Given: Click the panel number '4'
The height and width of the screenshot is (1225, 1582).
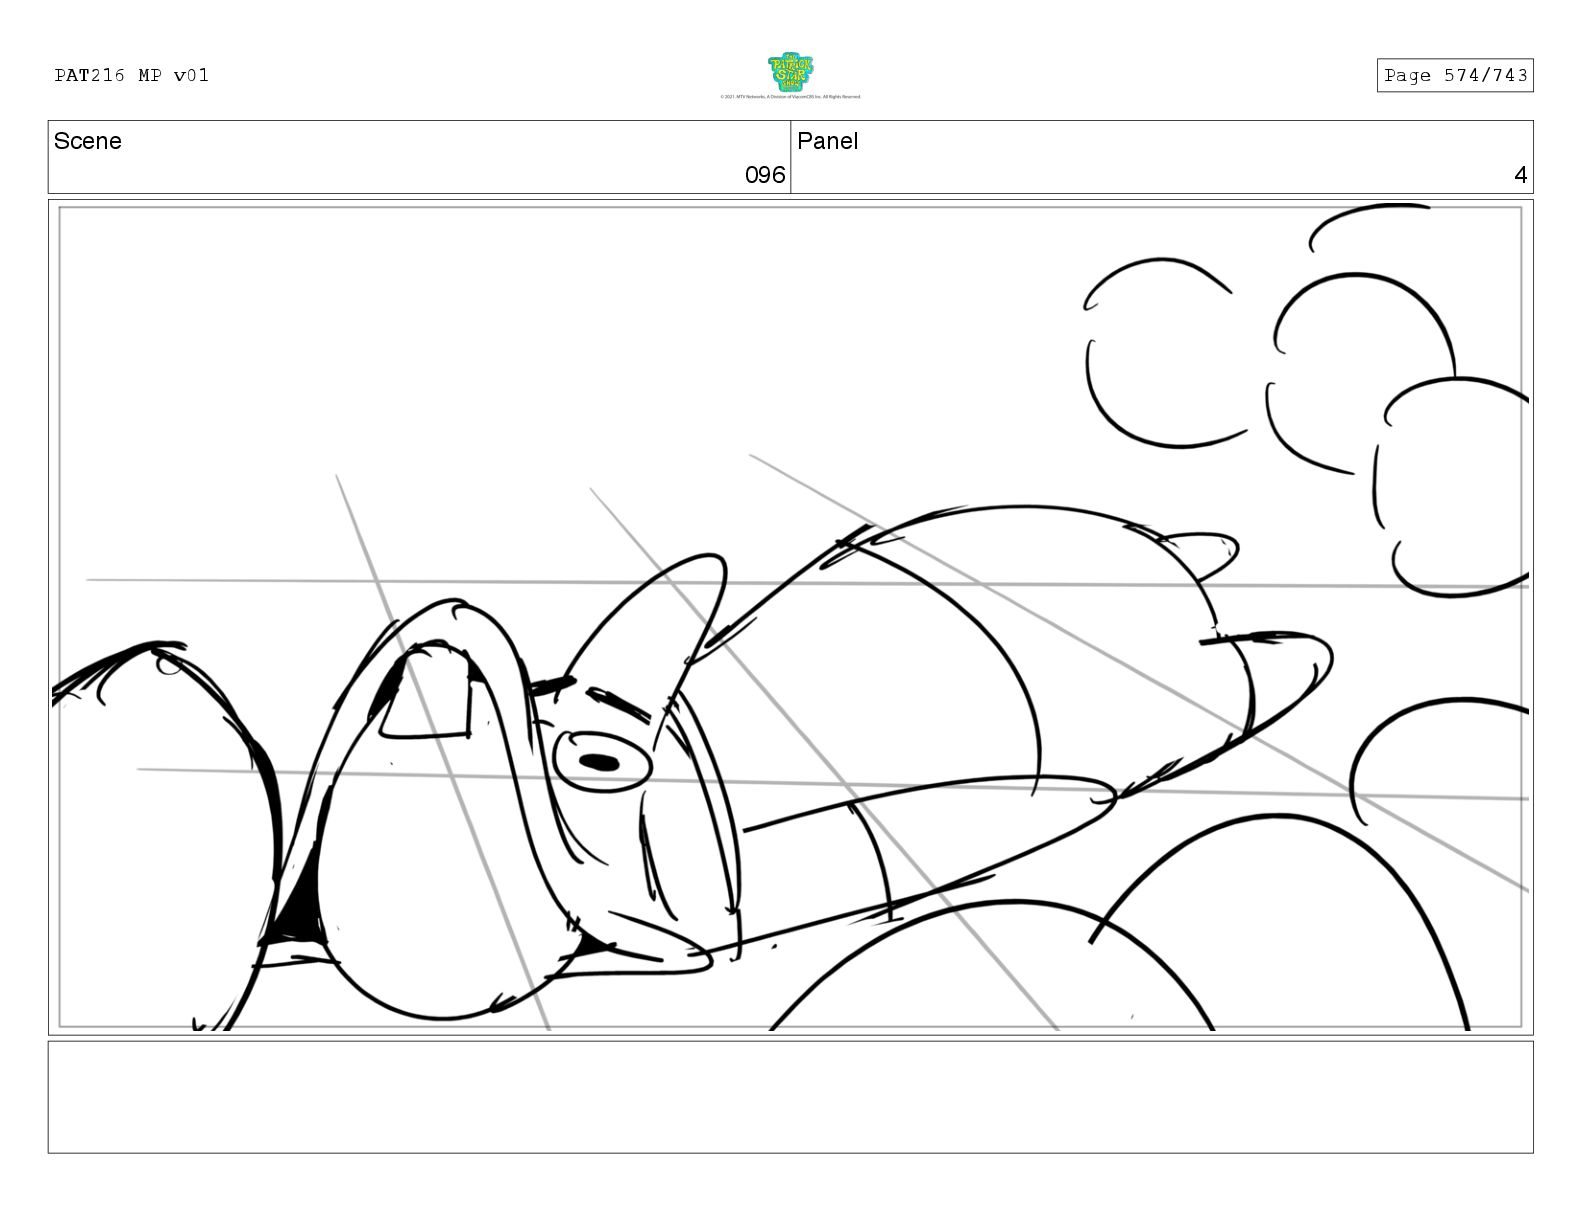Looking at the screenshot, I should coord(1521,175).
